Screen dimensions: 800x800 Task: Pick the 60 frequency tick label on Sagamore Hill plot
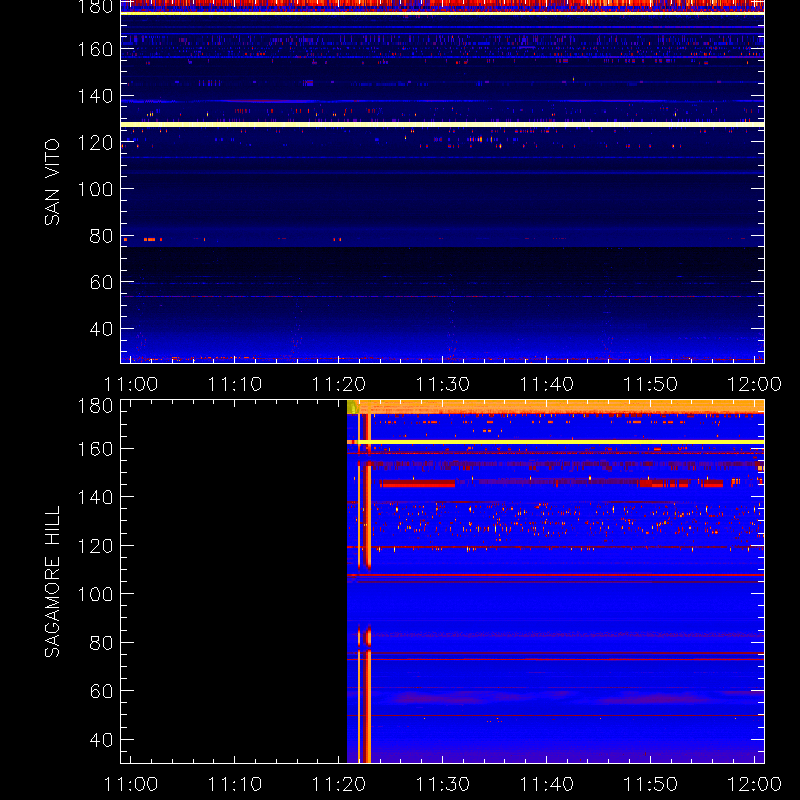coord(101,691)
